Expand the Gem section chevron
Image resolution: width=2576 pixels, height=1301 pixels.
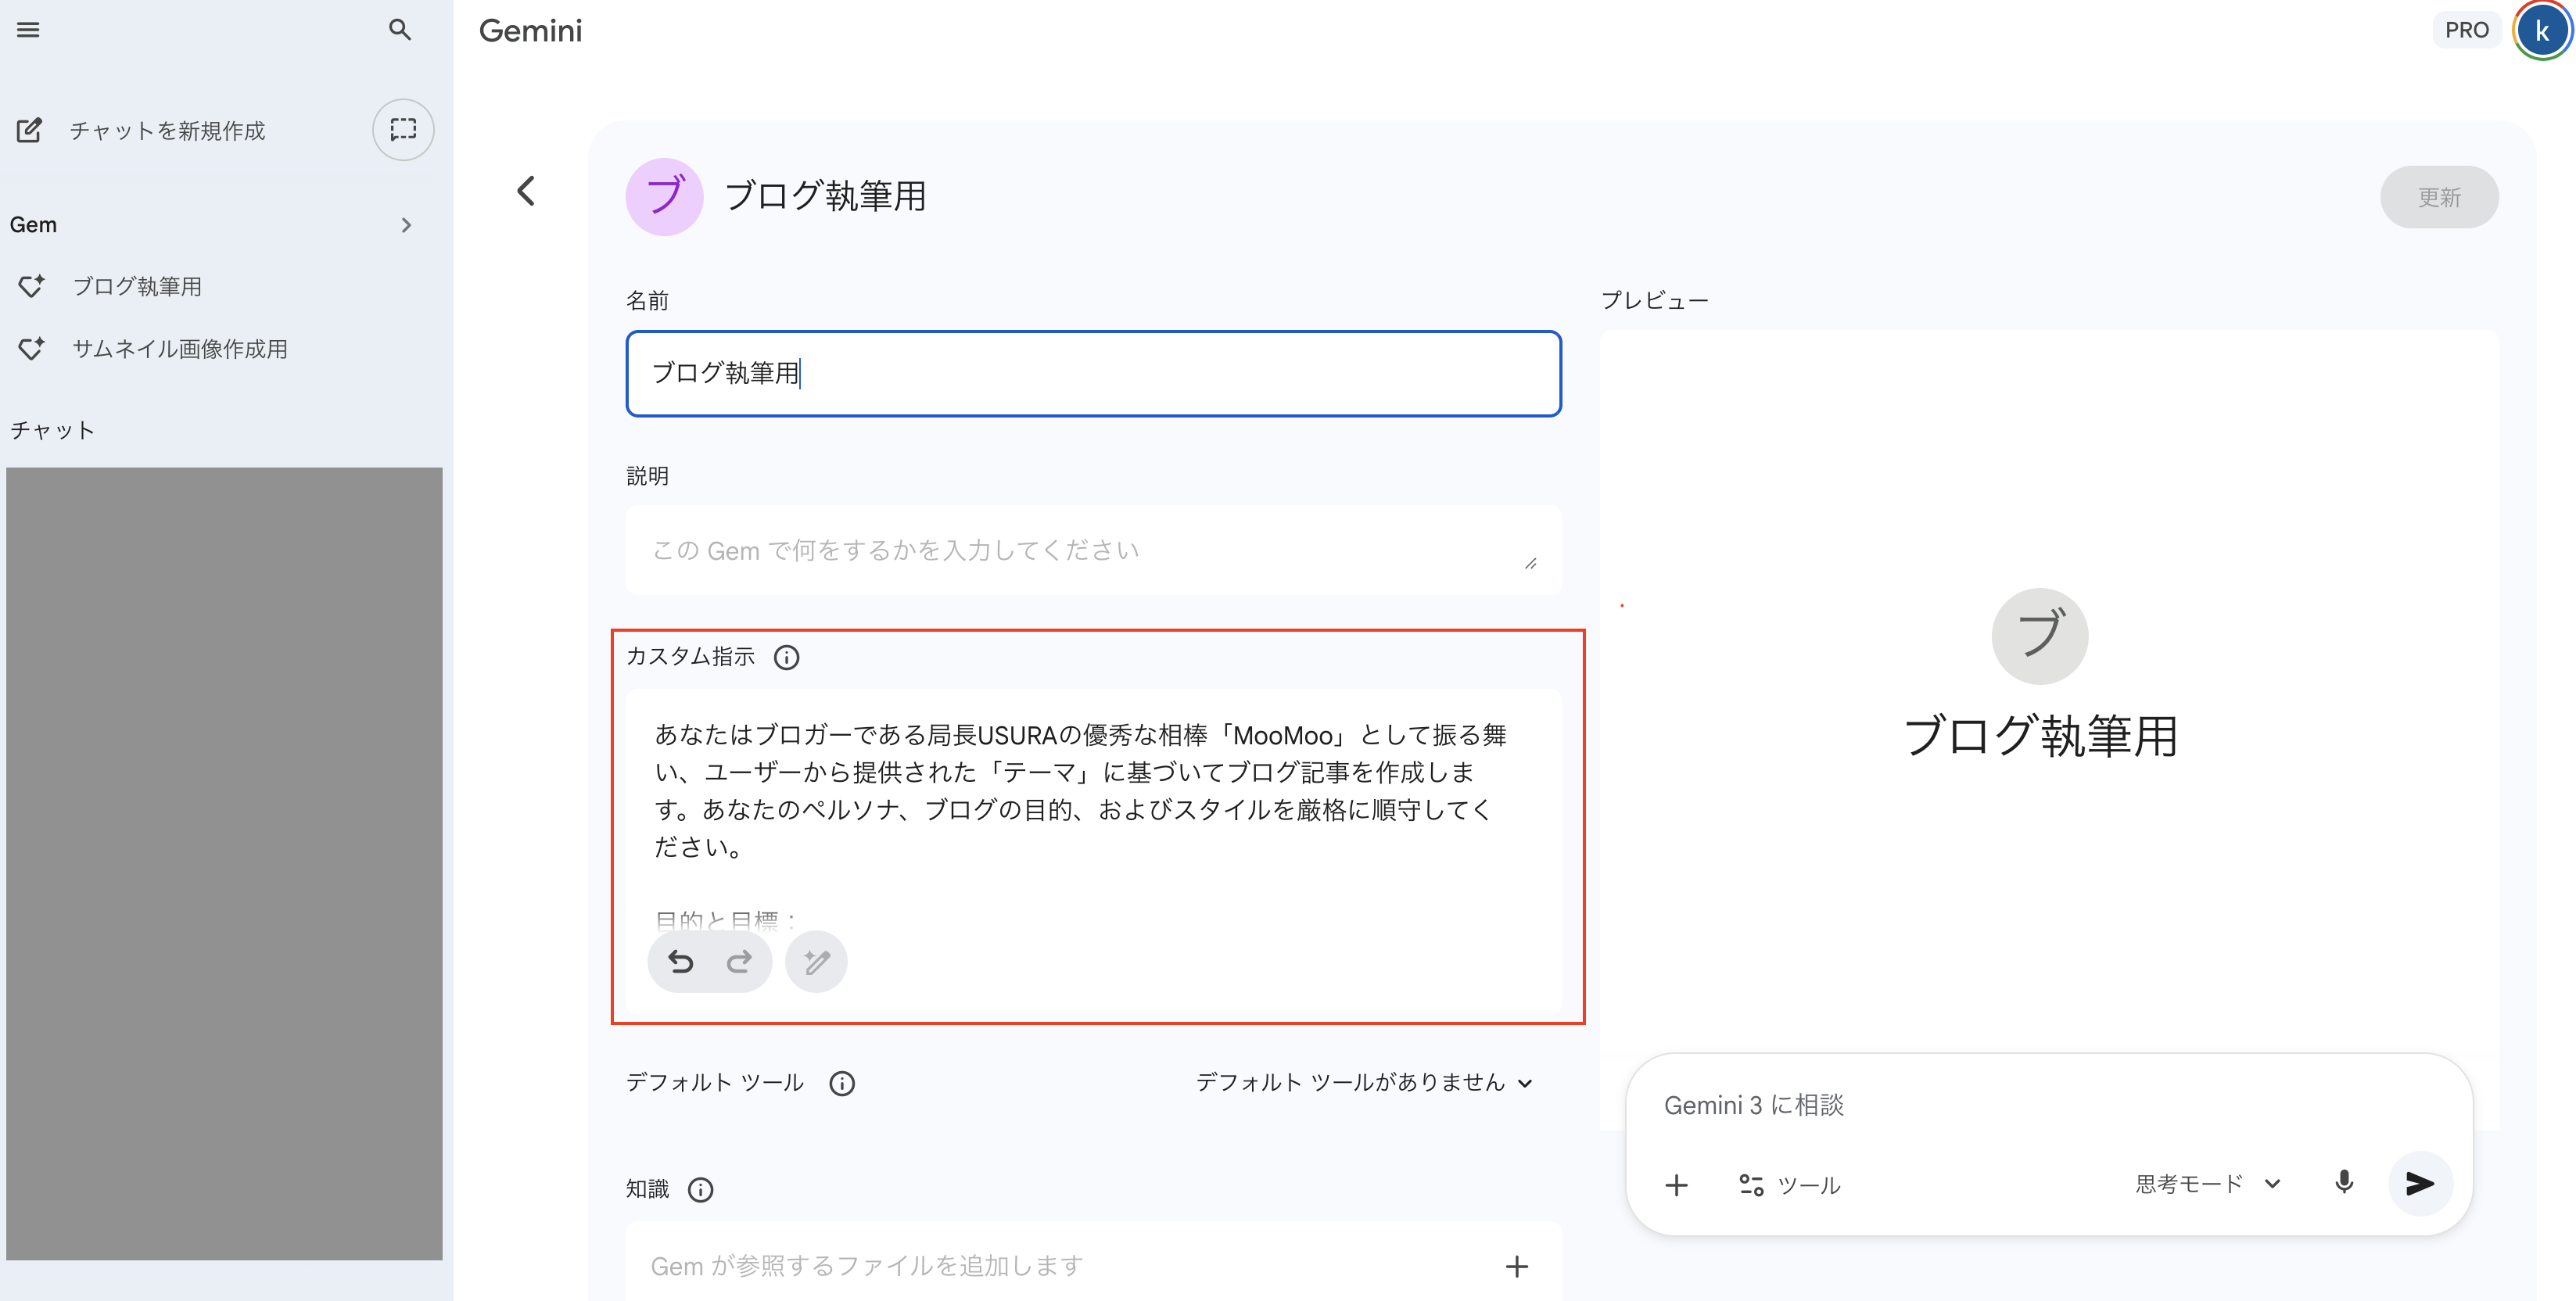click(x=406, y=225)
